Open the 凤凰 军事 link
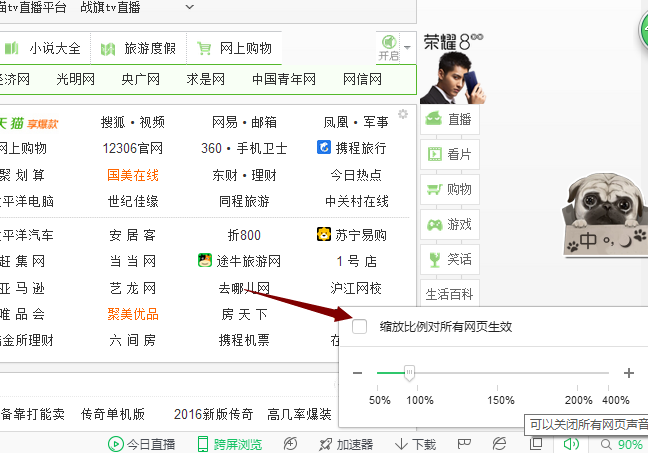The height and width of the screenshot is (453, 648). (x=356, y=122)
